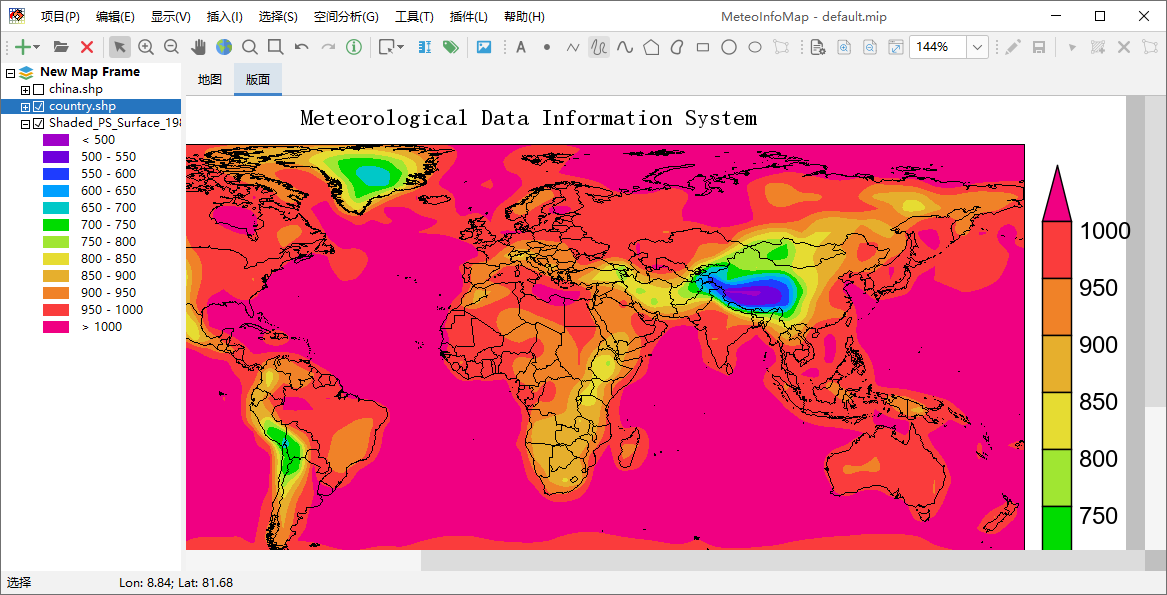Select the Identifier info tool
1167x595 pixels.
[354, 47]
